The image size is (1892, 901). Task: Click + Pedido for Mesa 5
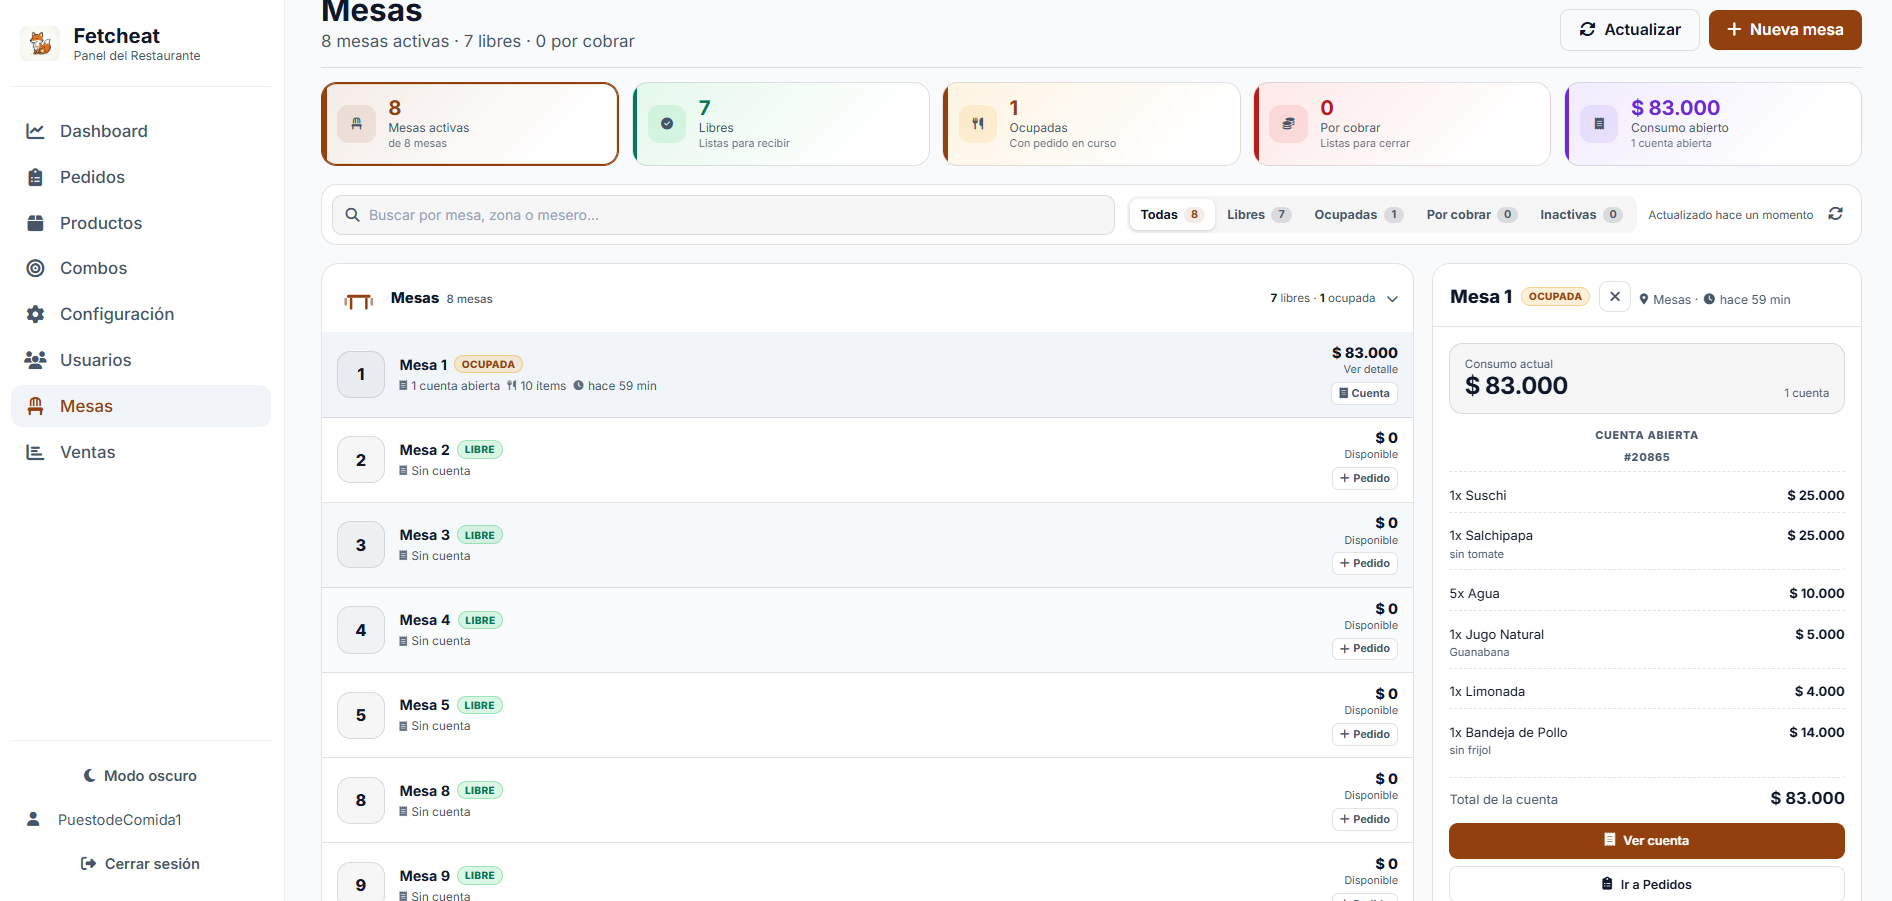pyautogui.click(x=1364, y=734)
